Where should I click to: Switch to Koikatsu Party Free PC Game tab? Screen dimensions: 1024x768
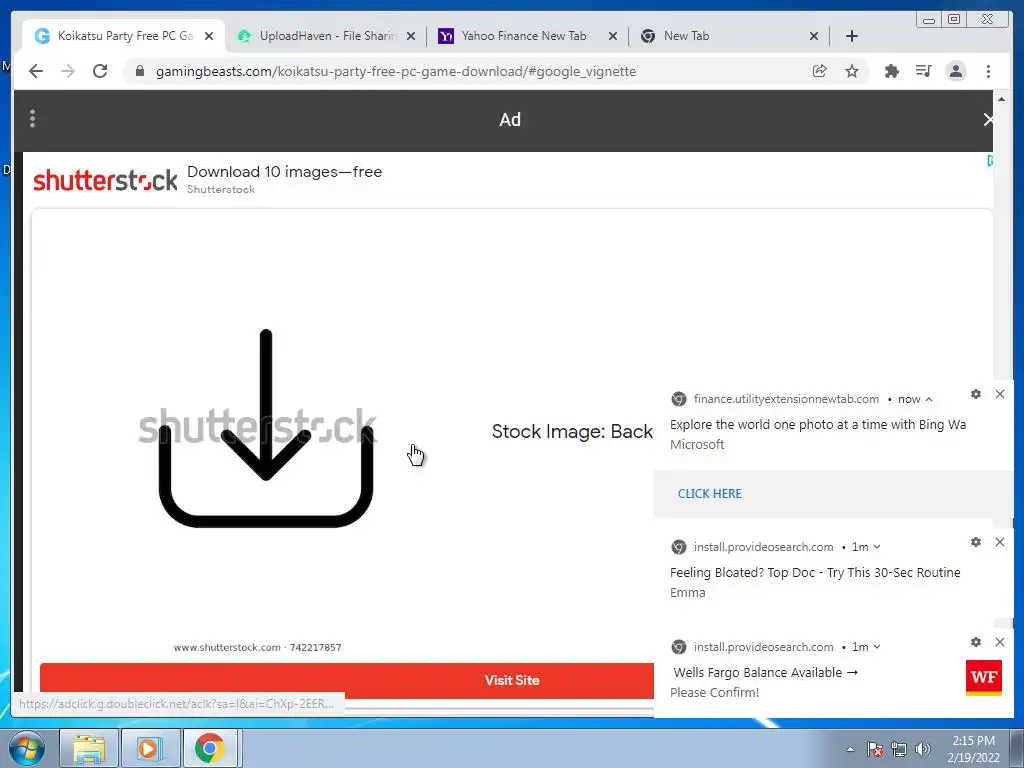tap(123, 36)
